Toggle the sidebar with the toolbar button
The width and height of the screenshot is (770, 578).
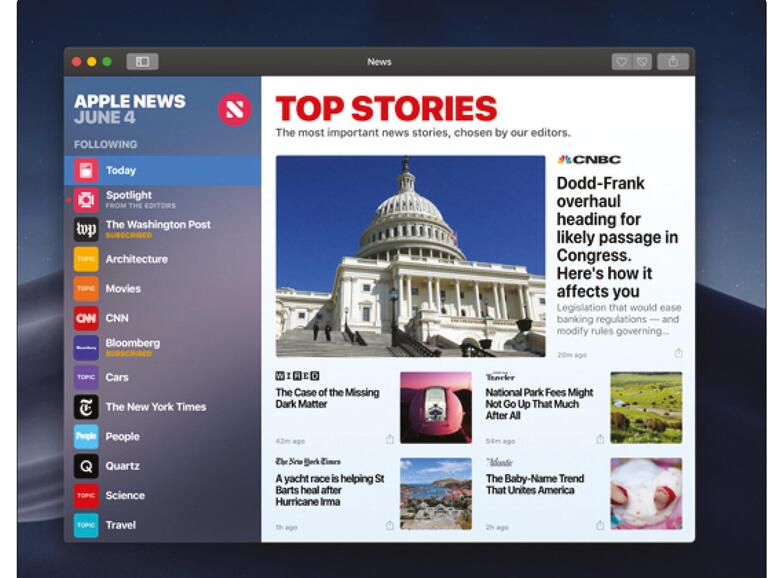pos(142,61)
